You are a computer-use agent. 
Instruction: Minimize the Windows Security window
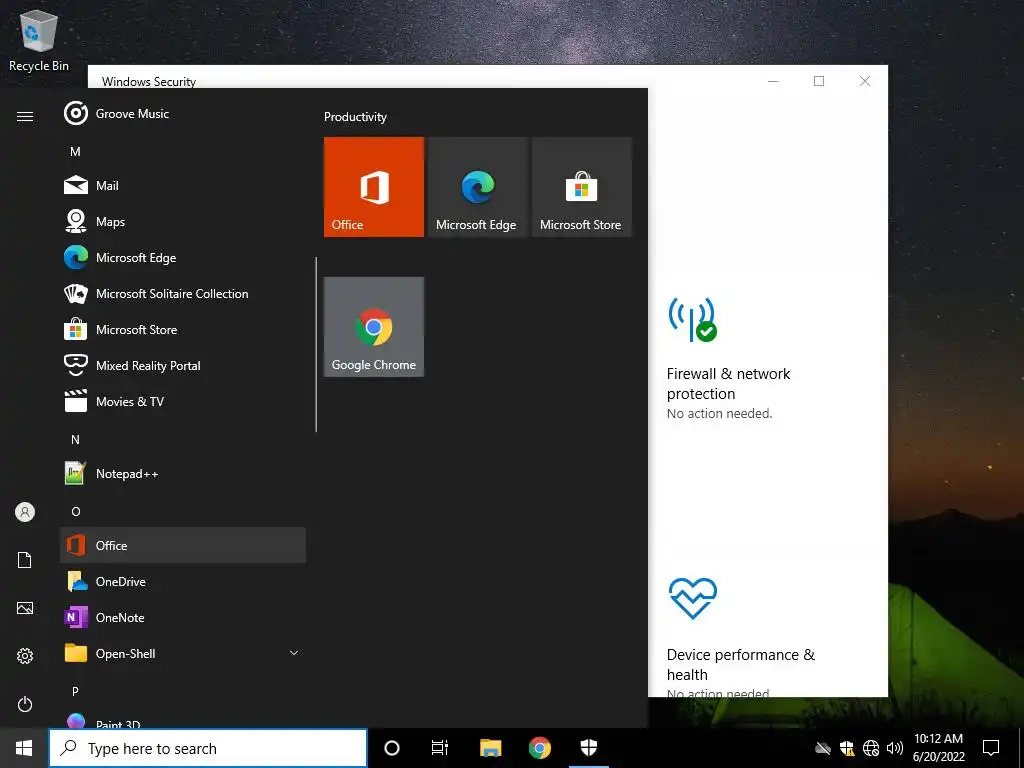773,81
